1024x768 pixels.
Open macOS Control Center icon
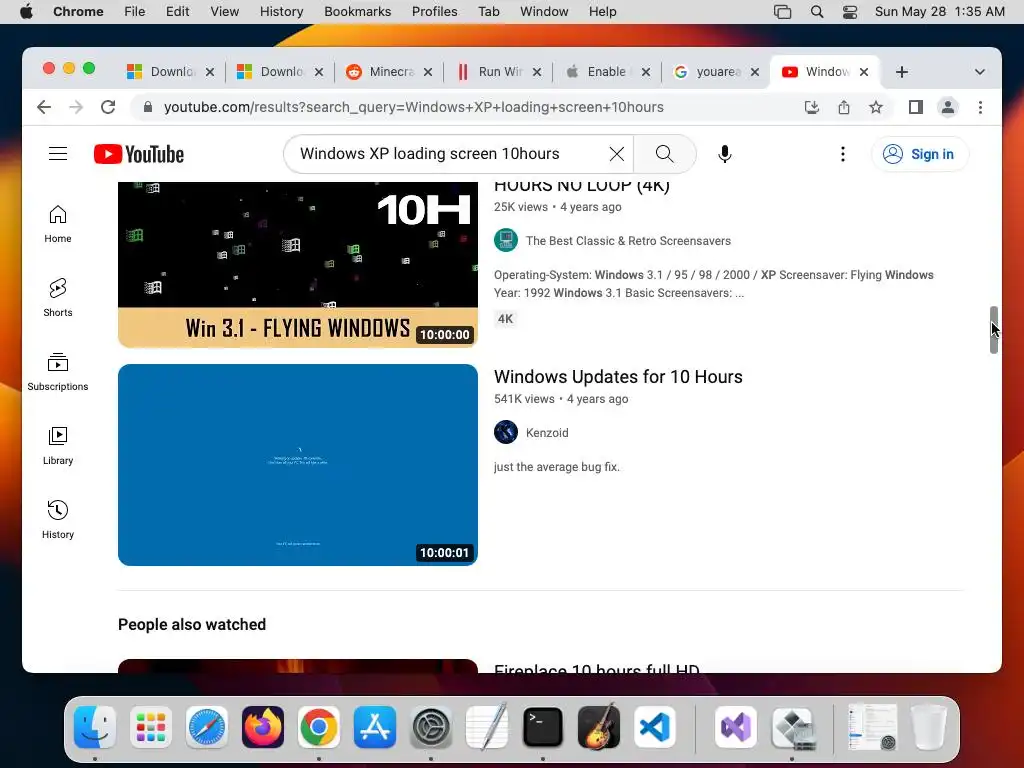[850, 12]
